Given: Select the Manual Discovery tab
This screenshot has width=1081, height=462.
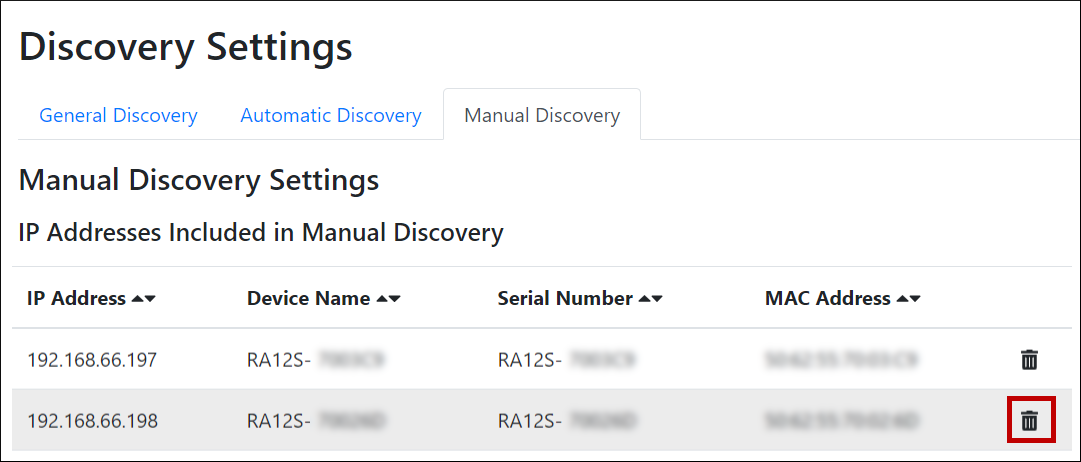Looking at the screenshot, I should pyautogui.click(x=541, y=115).
